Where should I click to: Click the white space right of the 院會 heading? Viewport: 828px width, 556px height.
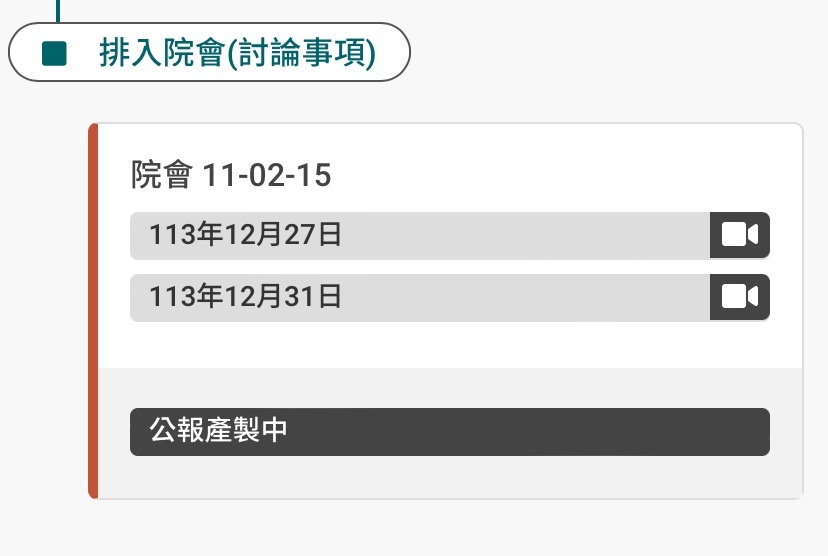(565, 175)
